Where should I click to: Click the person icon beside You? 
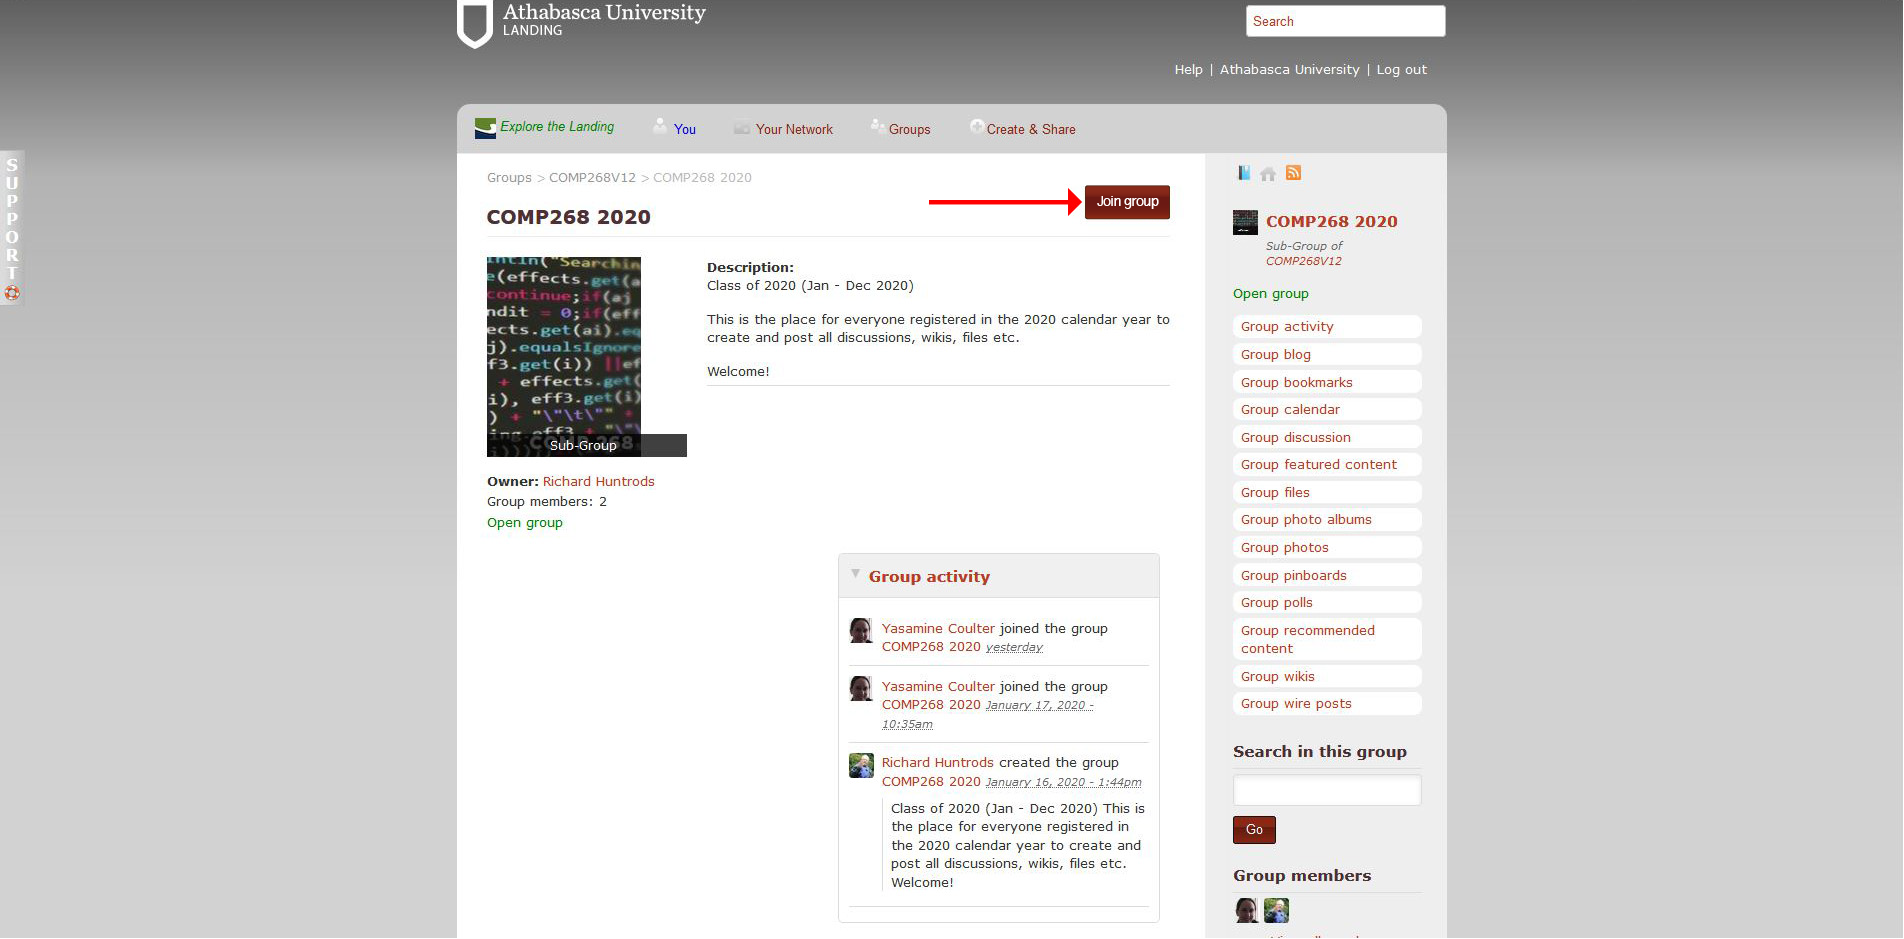click(x=660, y=126)
